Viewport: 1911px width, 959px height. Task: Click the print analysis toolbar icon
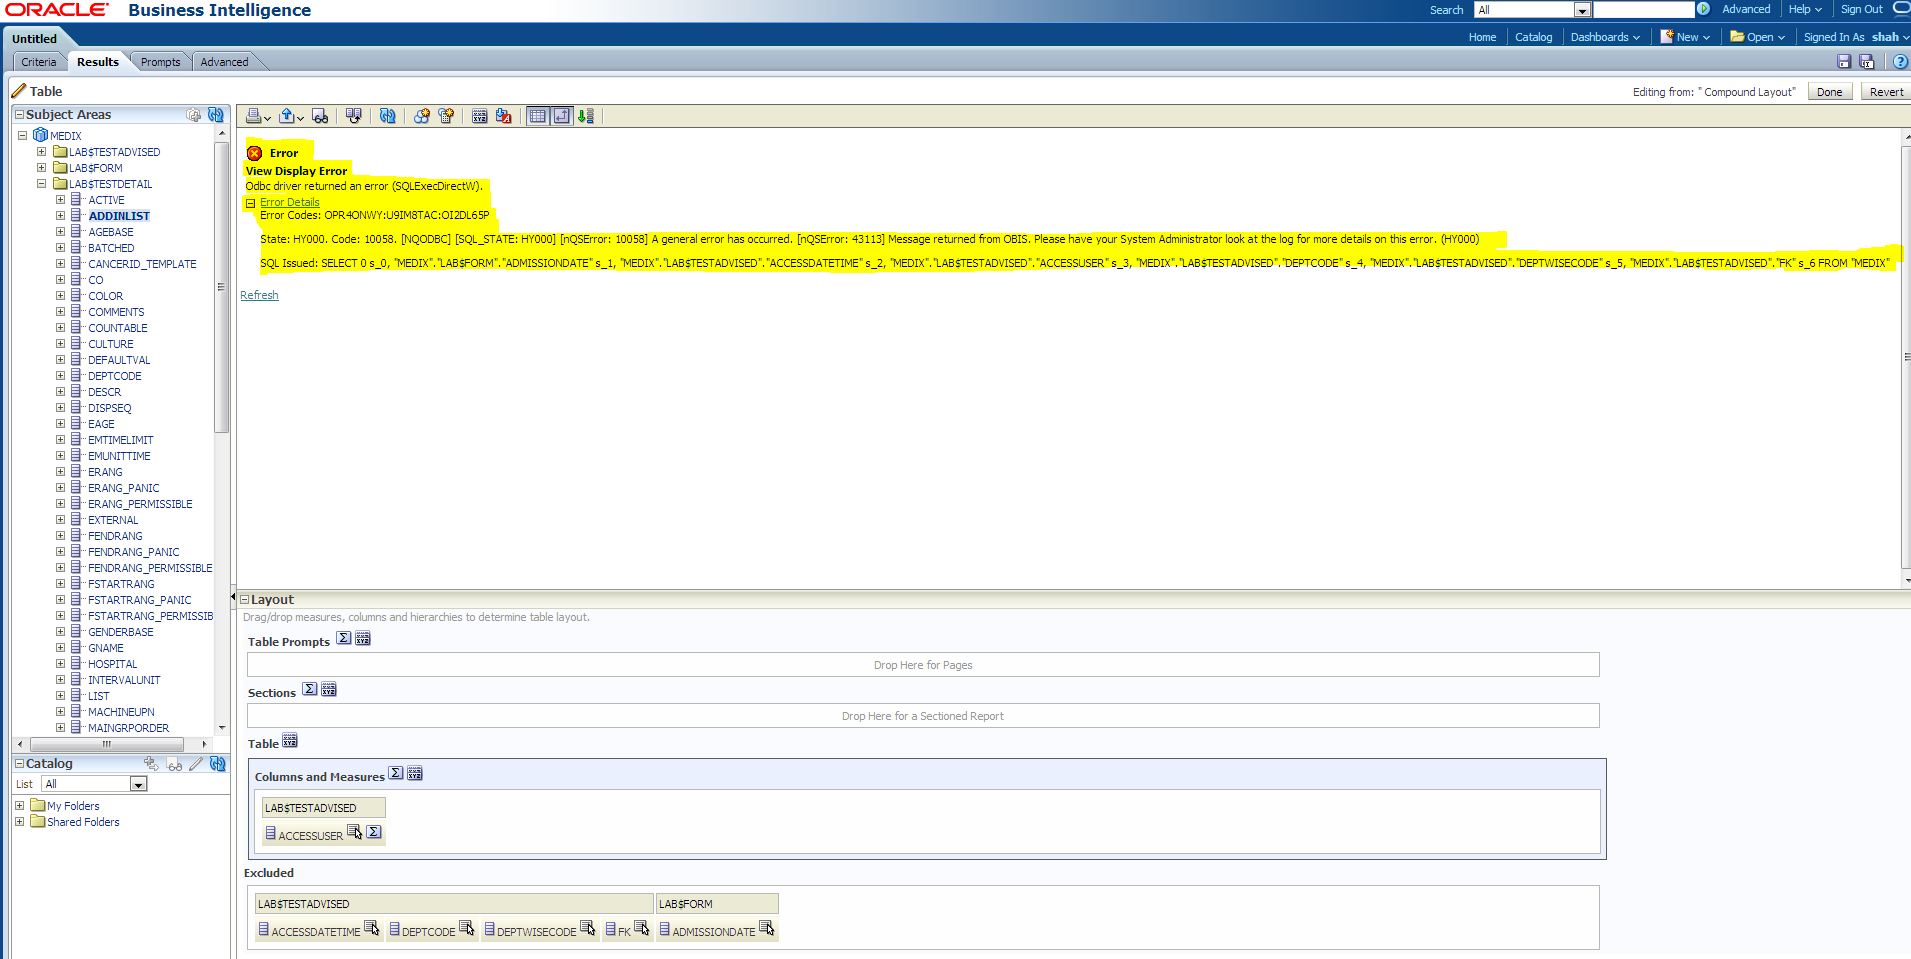point(254,116)
